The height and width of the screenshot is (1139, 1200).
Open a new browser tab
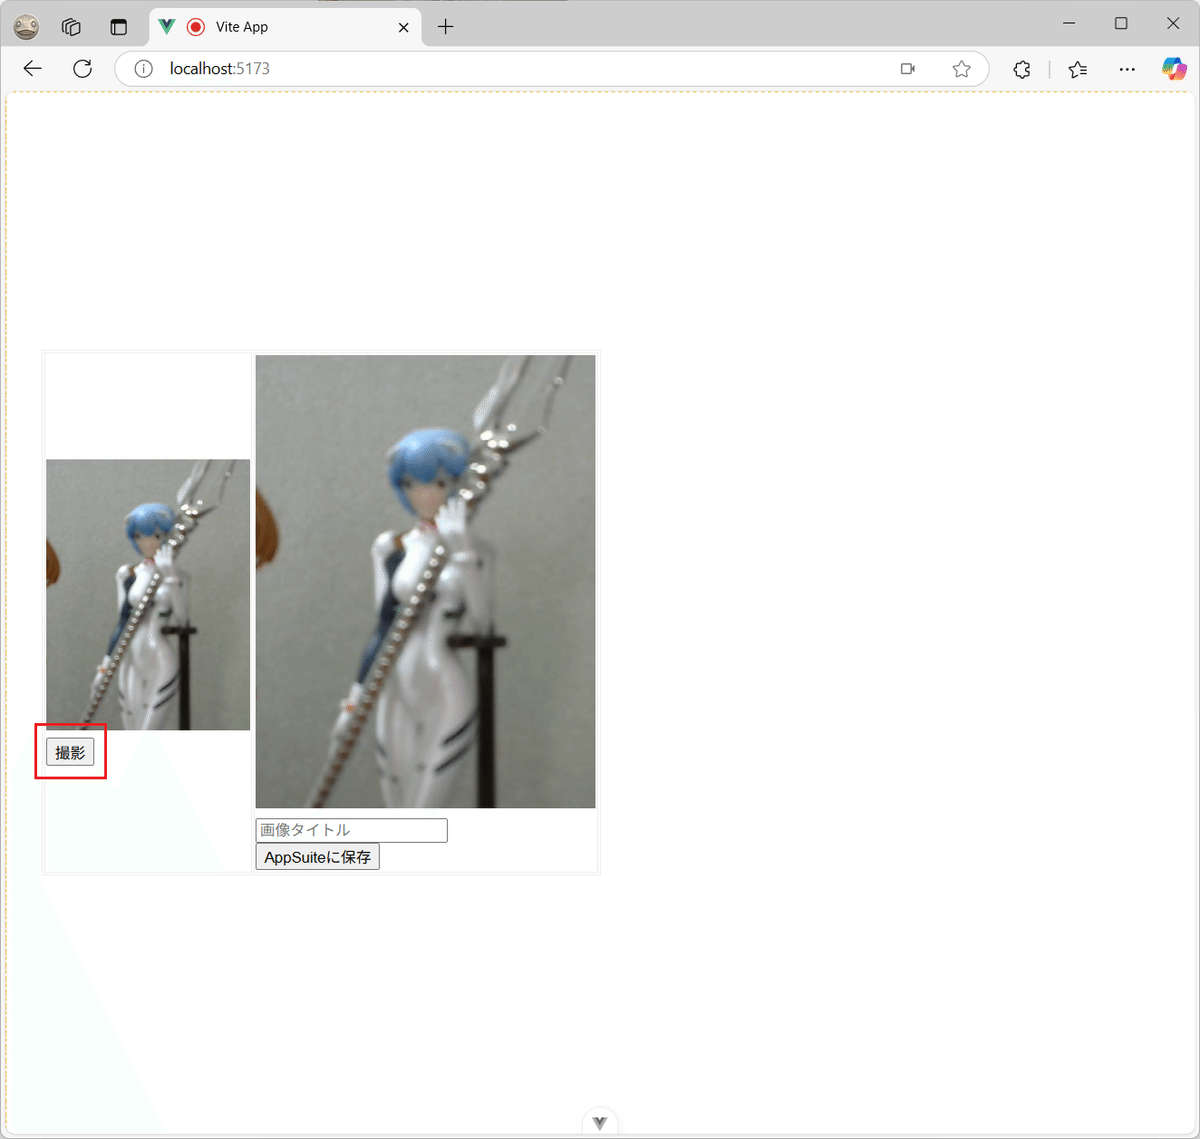tap(445, 27)
